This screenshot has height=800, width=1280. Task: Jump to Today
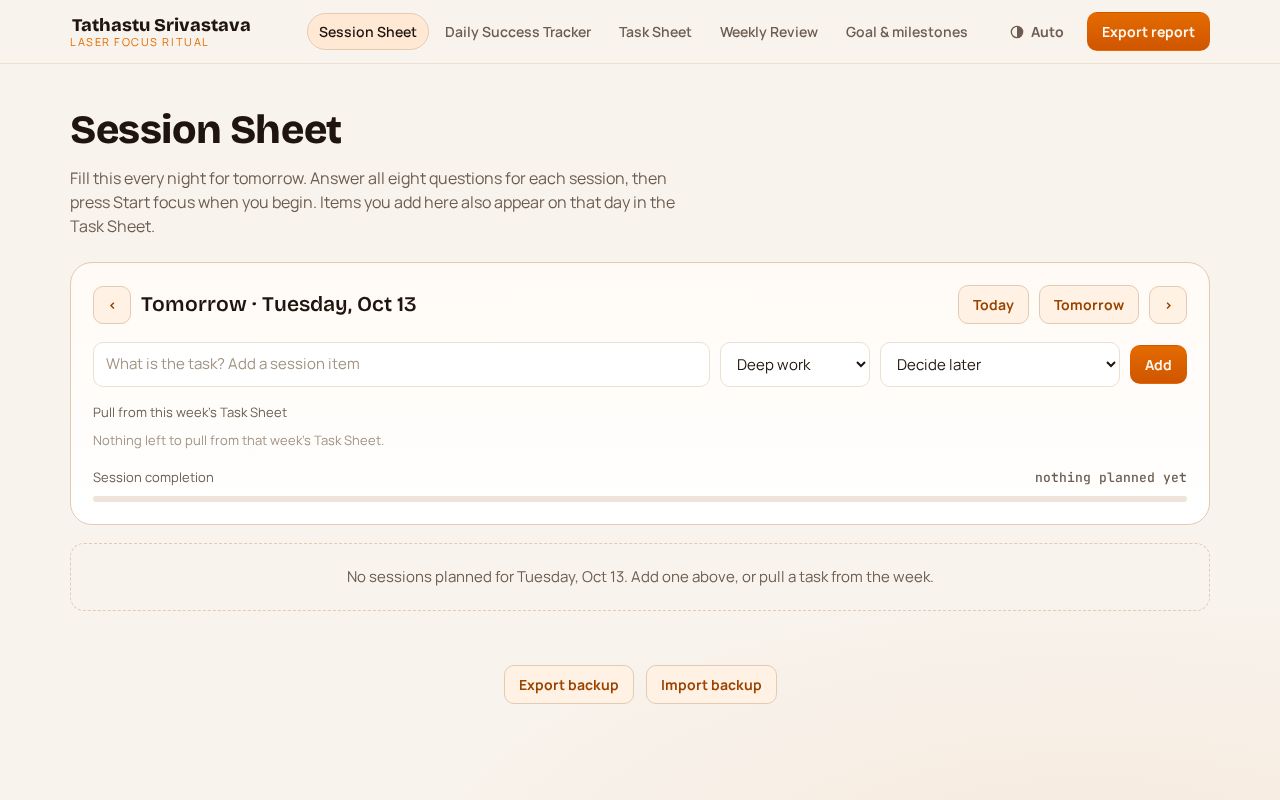(993, 305)
